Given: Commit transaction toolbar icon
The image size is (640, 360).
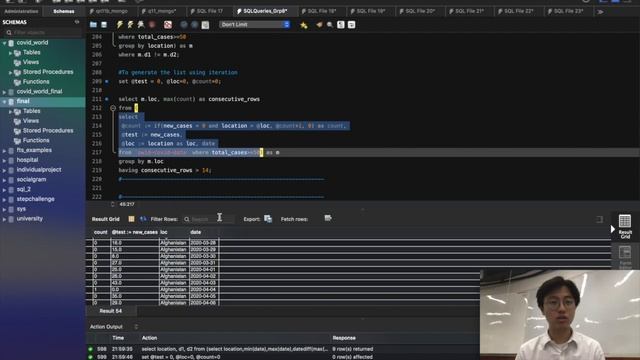Looking at the screenshot, I should [184, 25].
